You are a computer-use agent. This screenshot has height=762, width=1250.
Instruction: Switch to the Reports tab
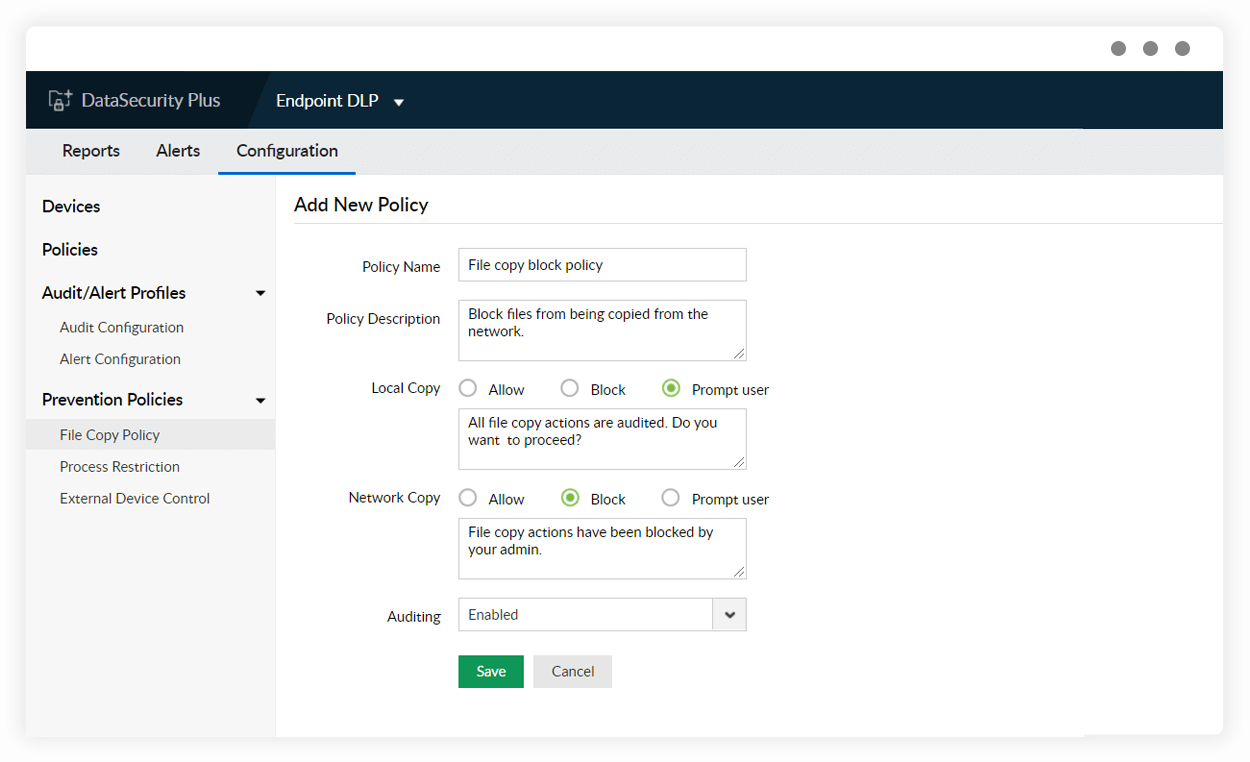point(90,150)
